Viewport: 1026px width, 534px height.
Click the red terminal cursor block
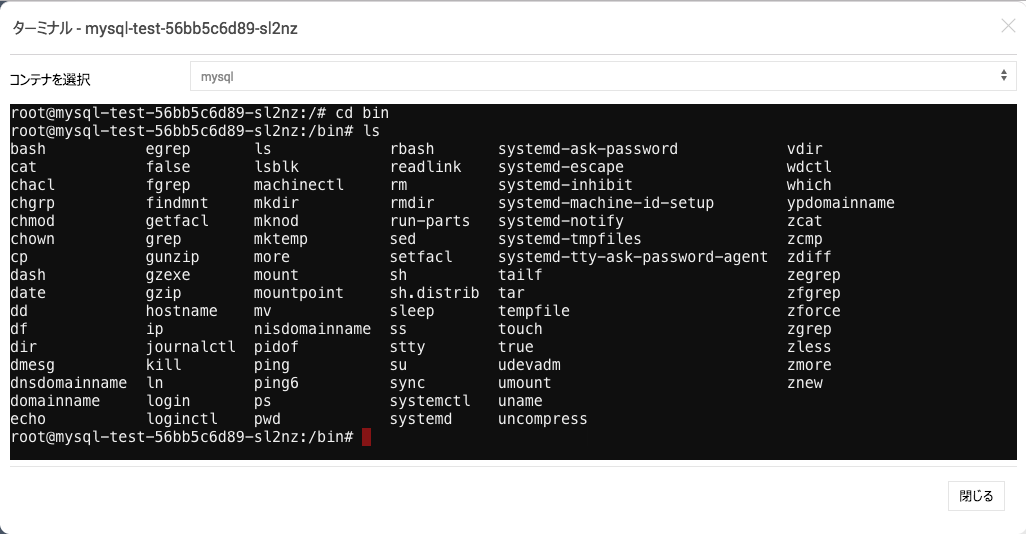[366, 436]
